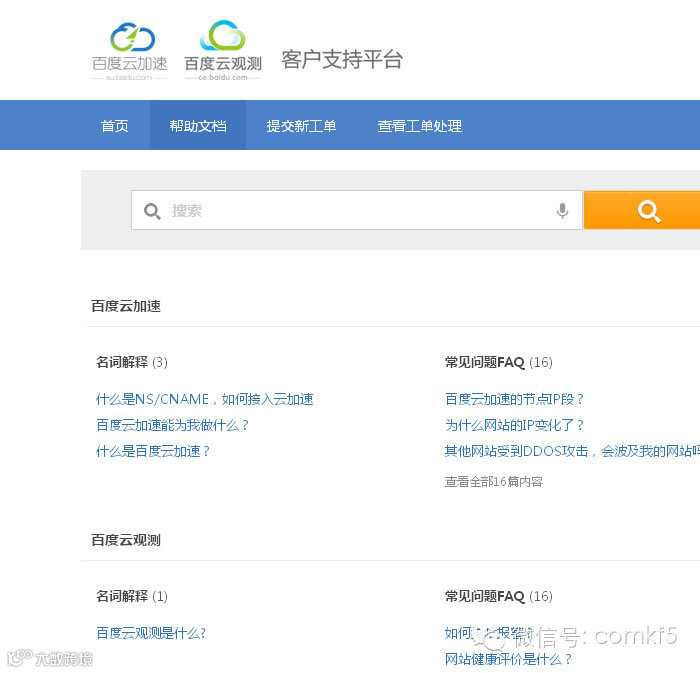Viewport: 700px width, 673px height.
Task: Click 名词解释 (3) category heading
Action: [132, 362]
